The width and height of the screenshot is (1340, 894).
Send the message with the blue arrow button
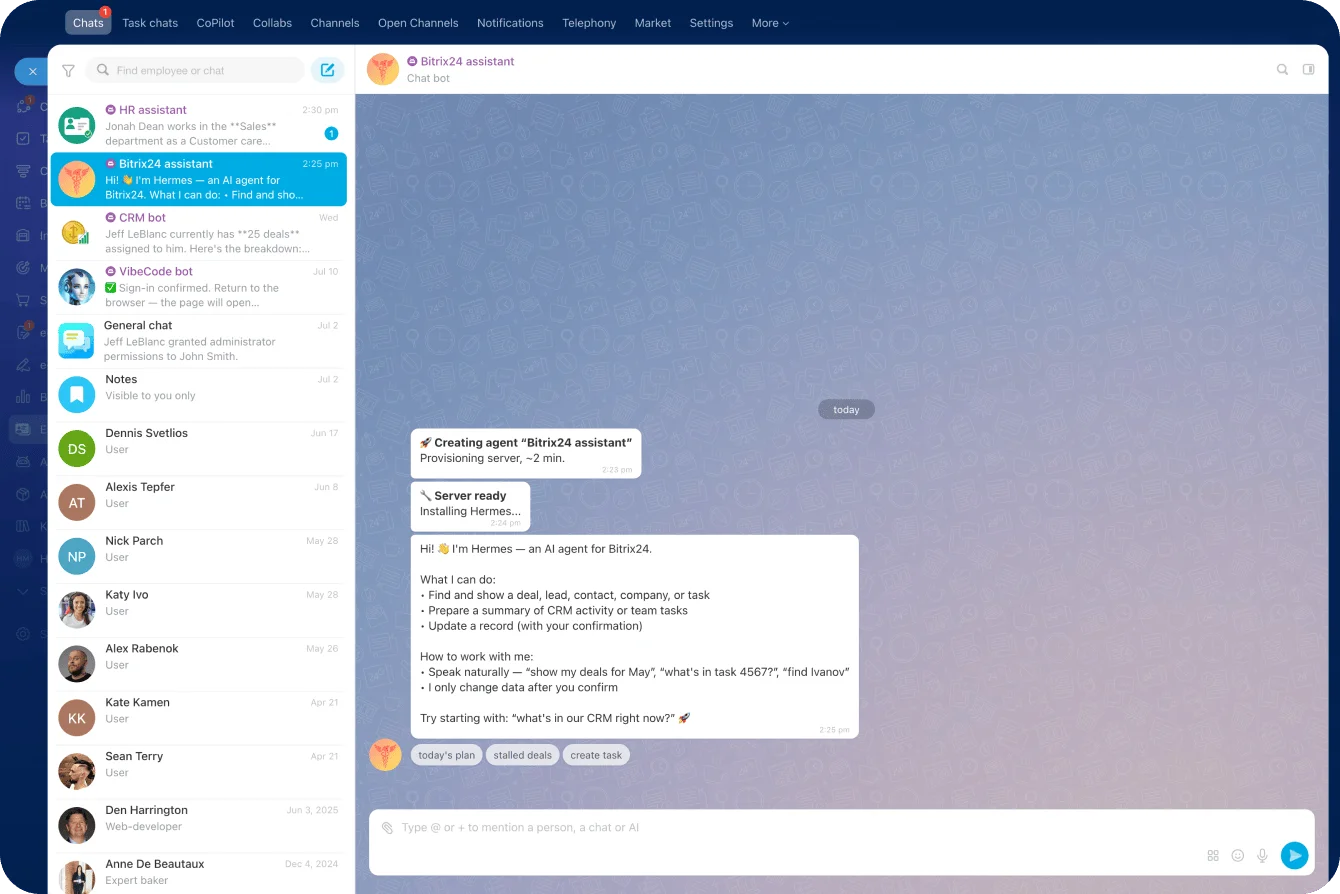pyautogui.click(x=1294, y=855)
